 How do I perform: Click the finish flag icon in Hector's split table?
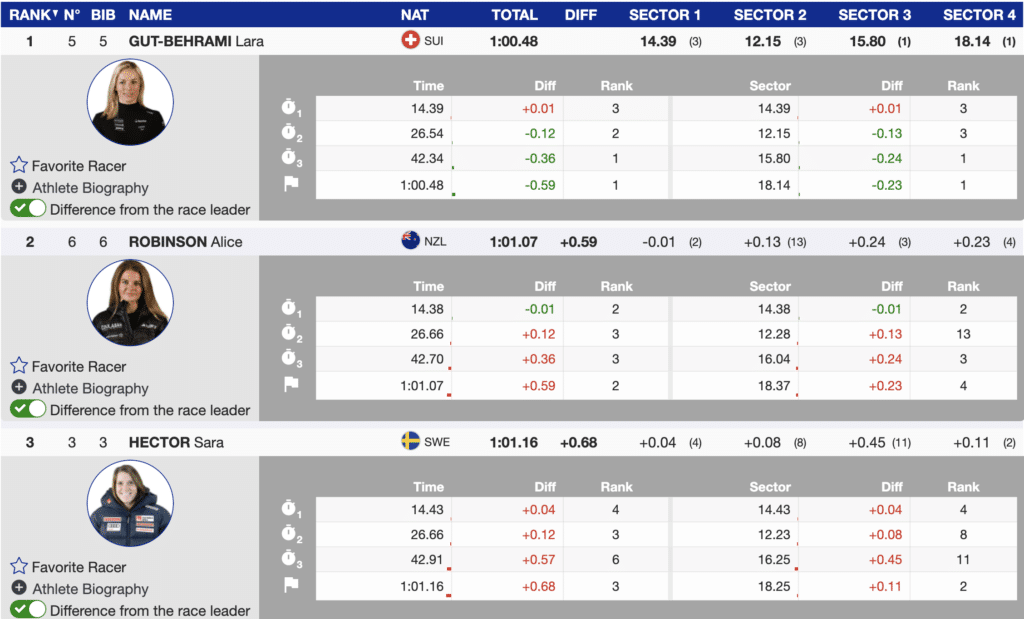(x=291, y=584)
